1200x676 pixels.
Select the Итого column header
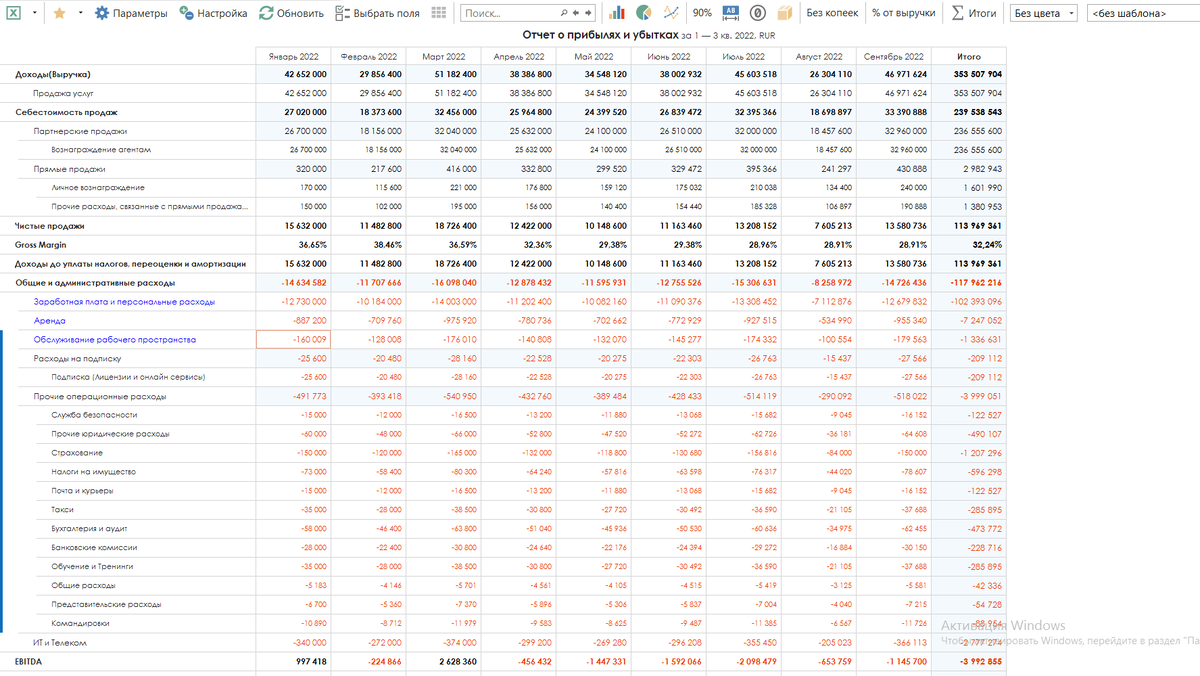[969, 57]
